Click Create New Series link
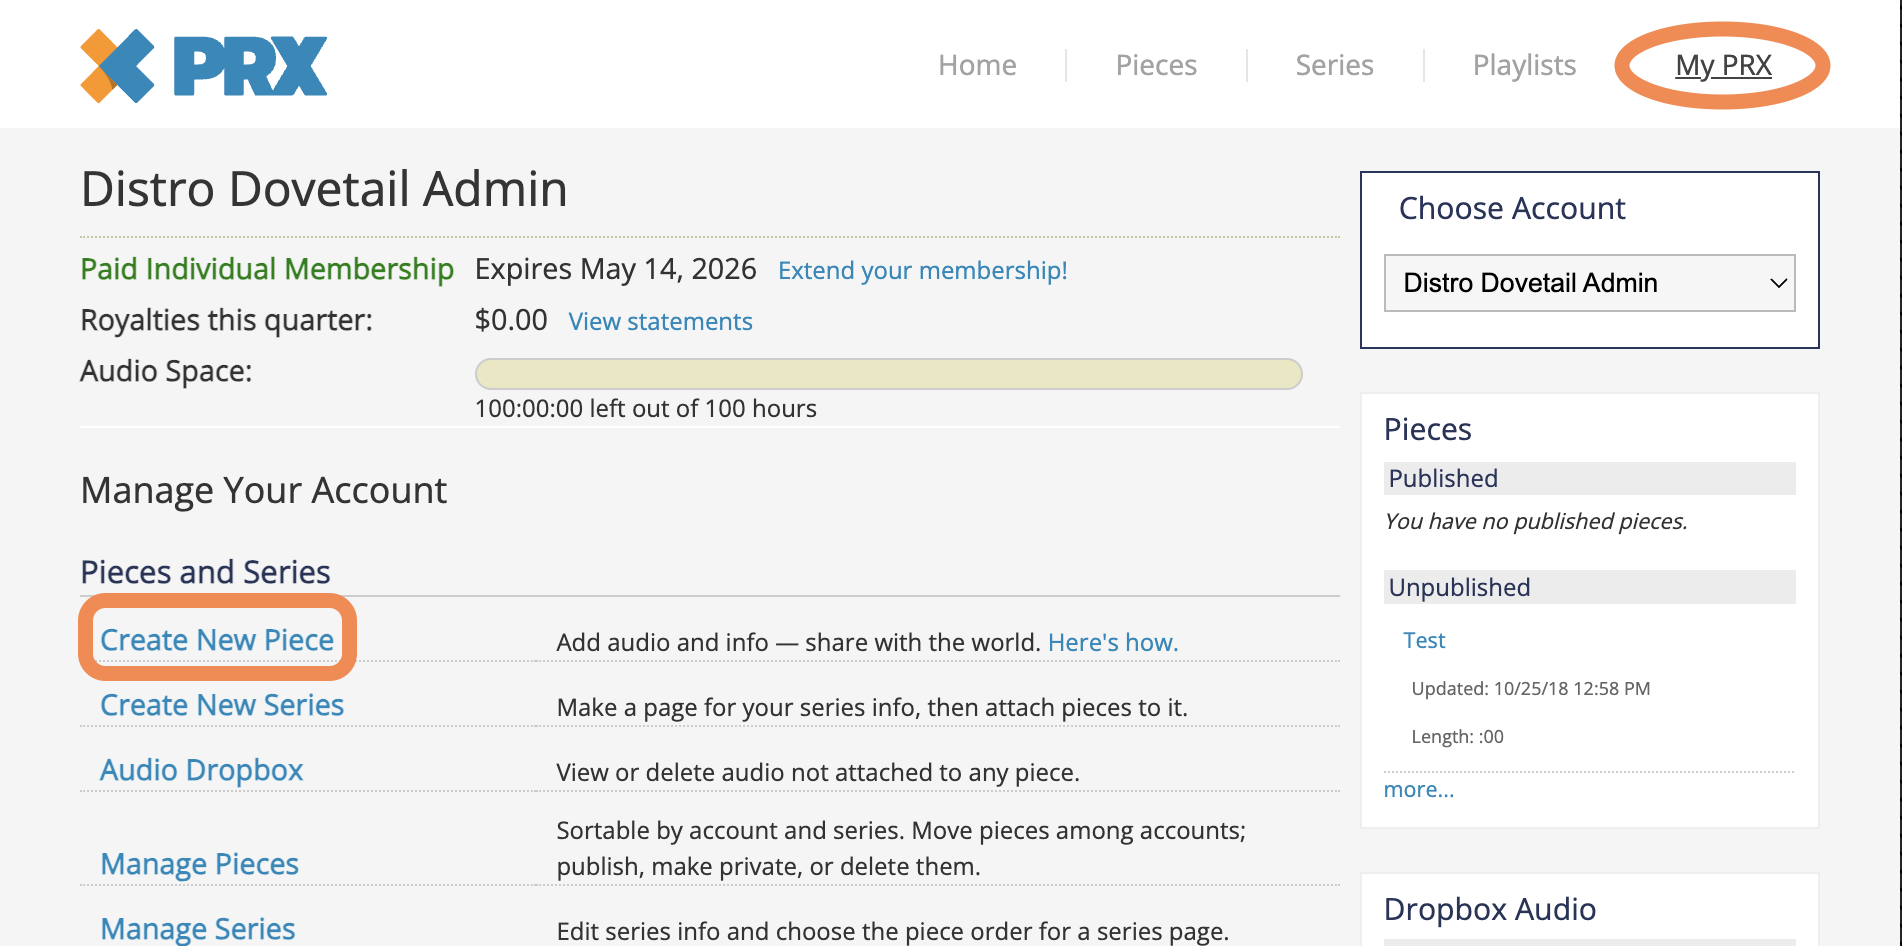Viewport: 1902px width, 946px height. (222, 705)
